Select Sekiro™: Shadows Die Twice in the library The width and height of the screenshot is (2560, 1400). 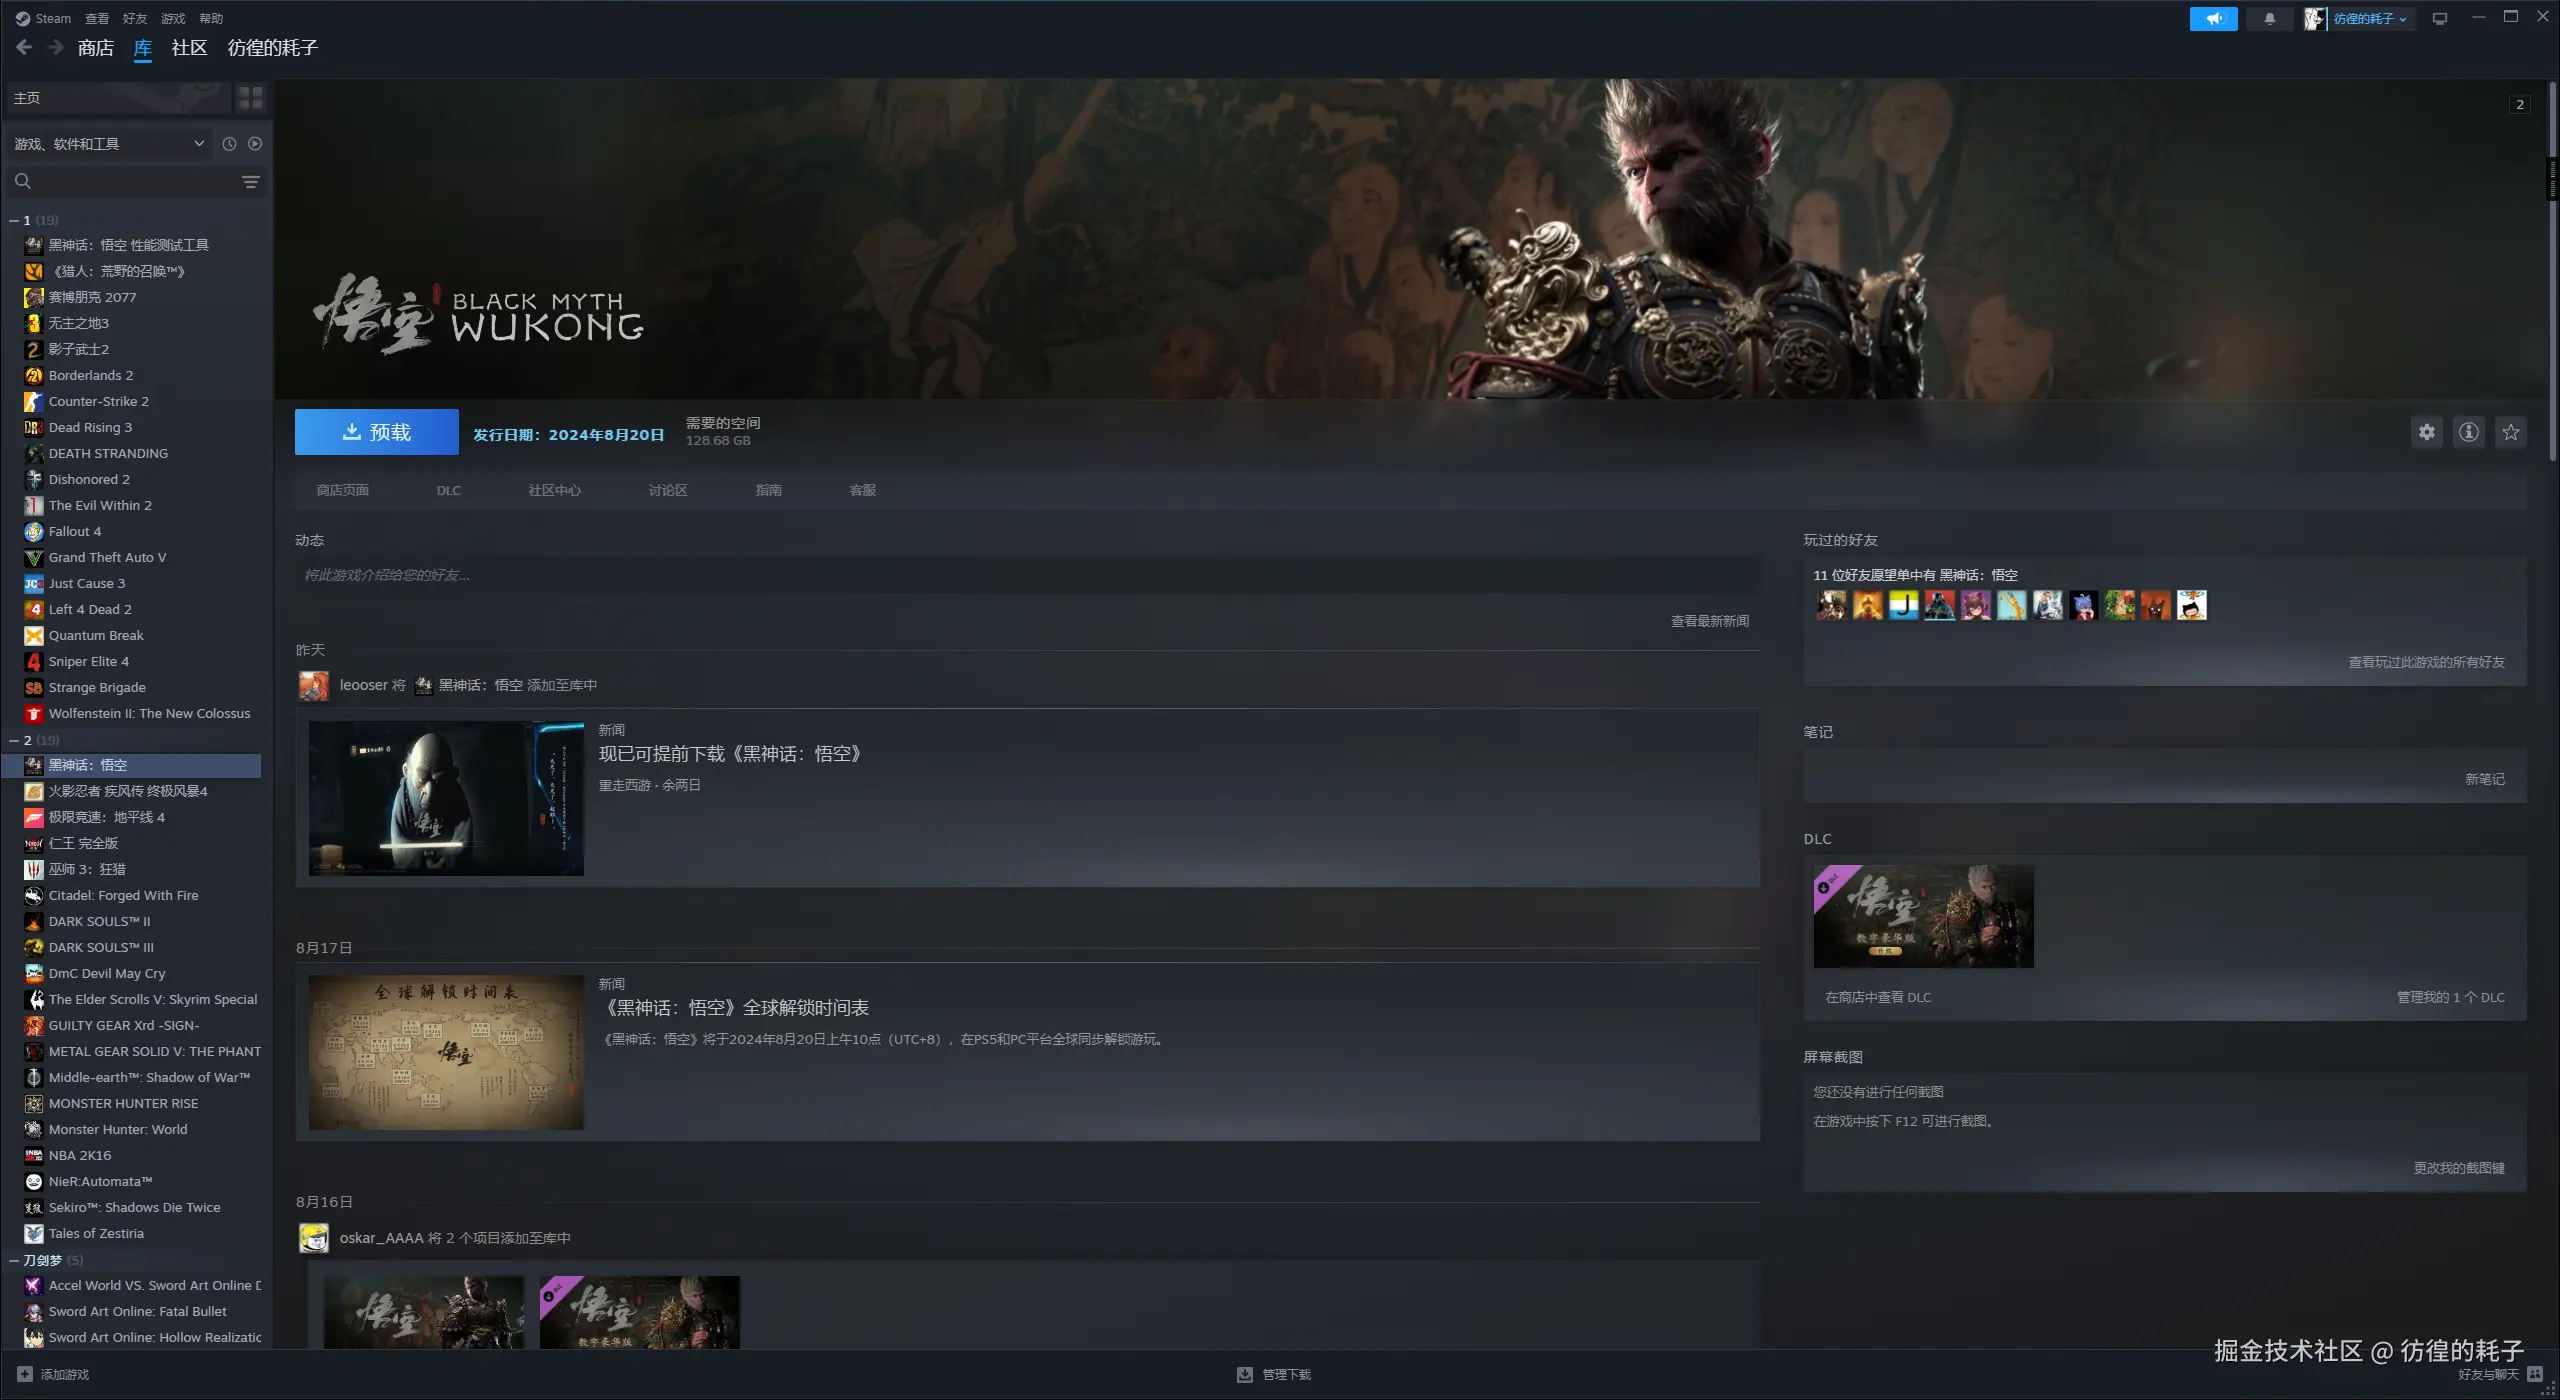tap(134, 1207)
